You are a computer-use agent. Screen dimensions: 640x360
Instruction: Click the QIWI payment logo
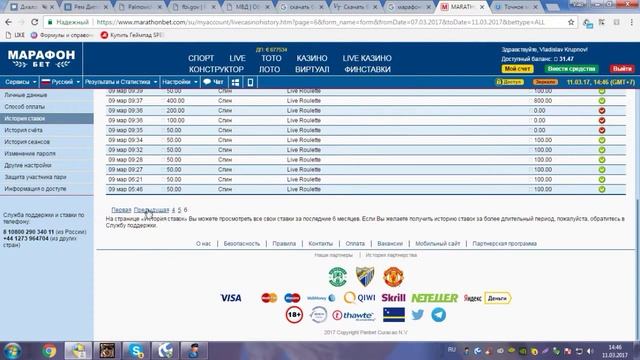[x=360, y=298]
